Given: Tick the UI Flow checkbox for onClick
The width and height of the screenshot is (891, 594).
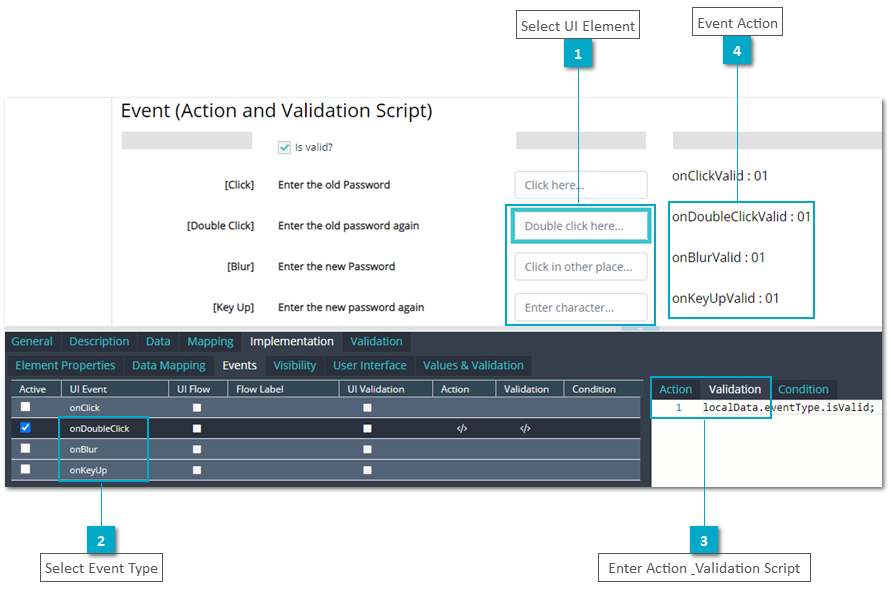Looking at the screenshot, I should click(x=197, y=408).
